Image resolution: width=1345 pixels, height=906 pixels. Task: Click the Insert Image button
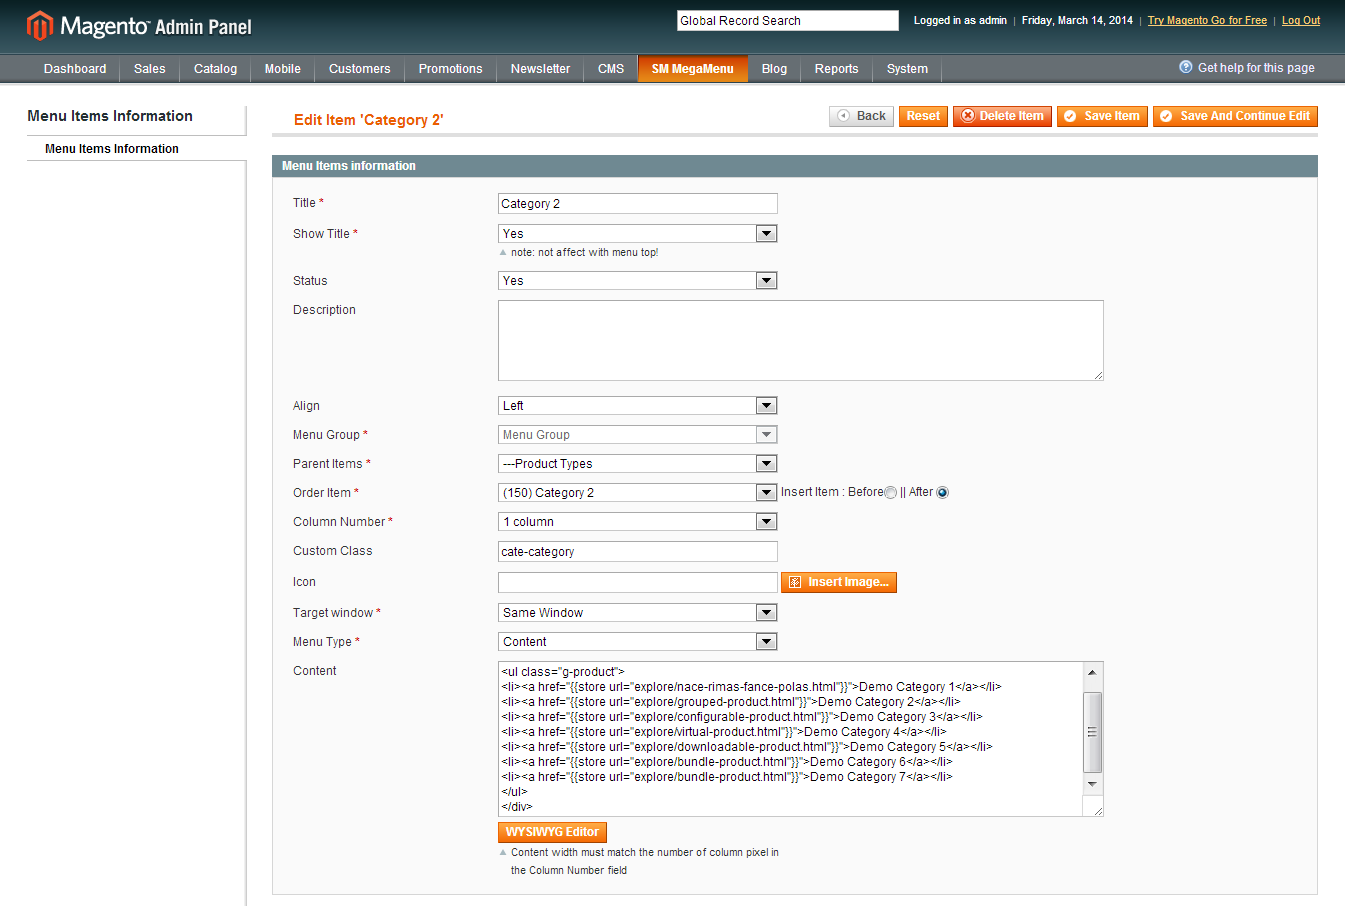(839, 582)
